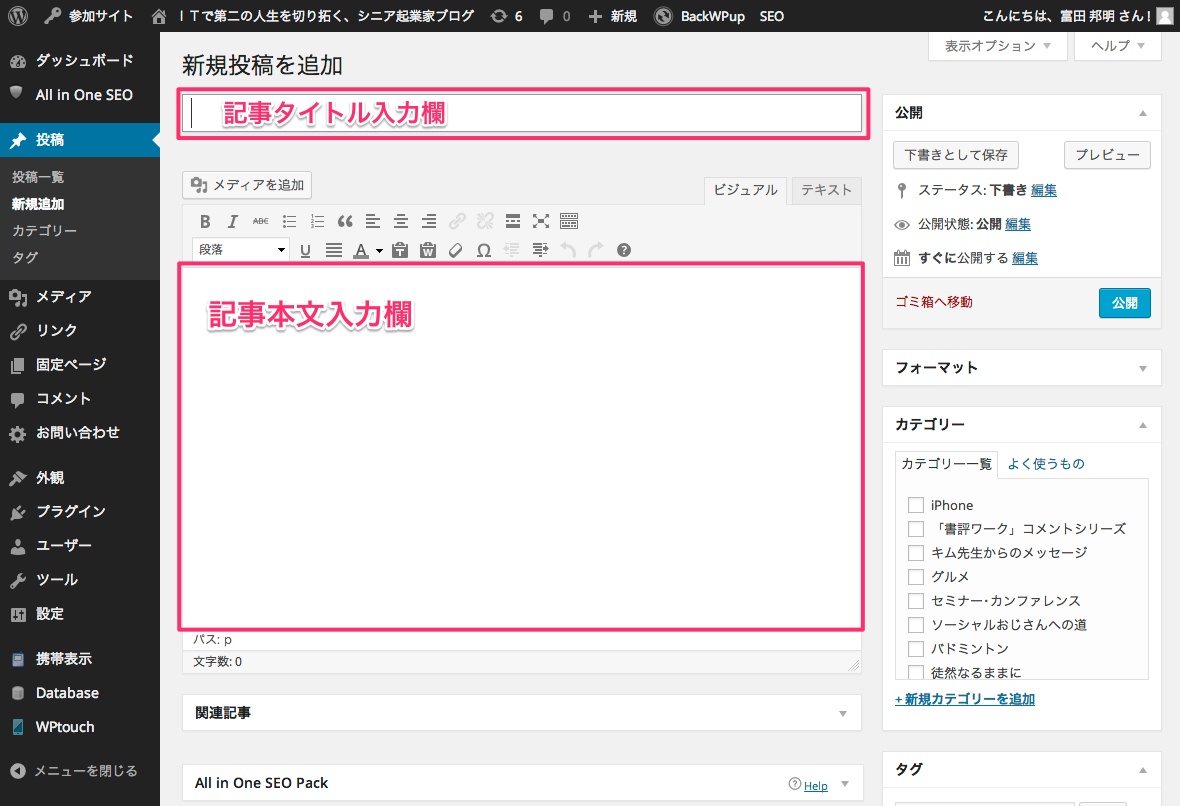Open the special character (Omega) picker
Screen dimensions: 1180x806
click(x=484, y=250)
